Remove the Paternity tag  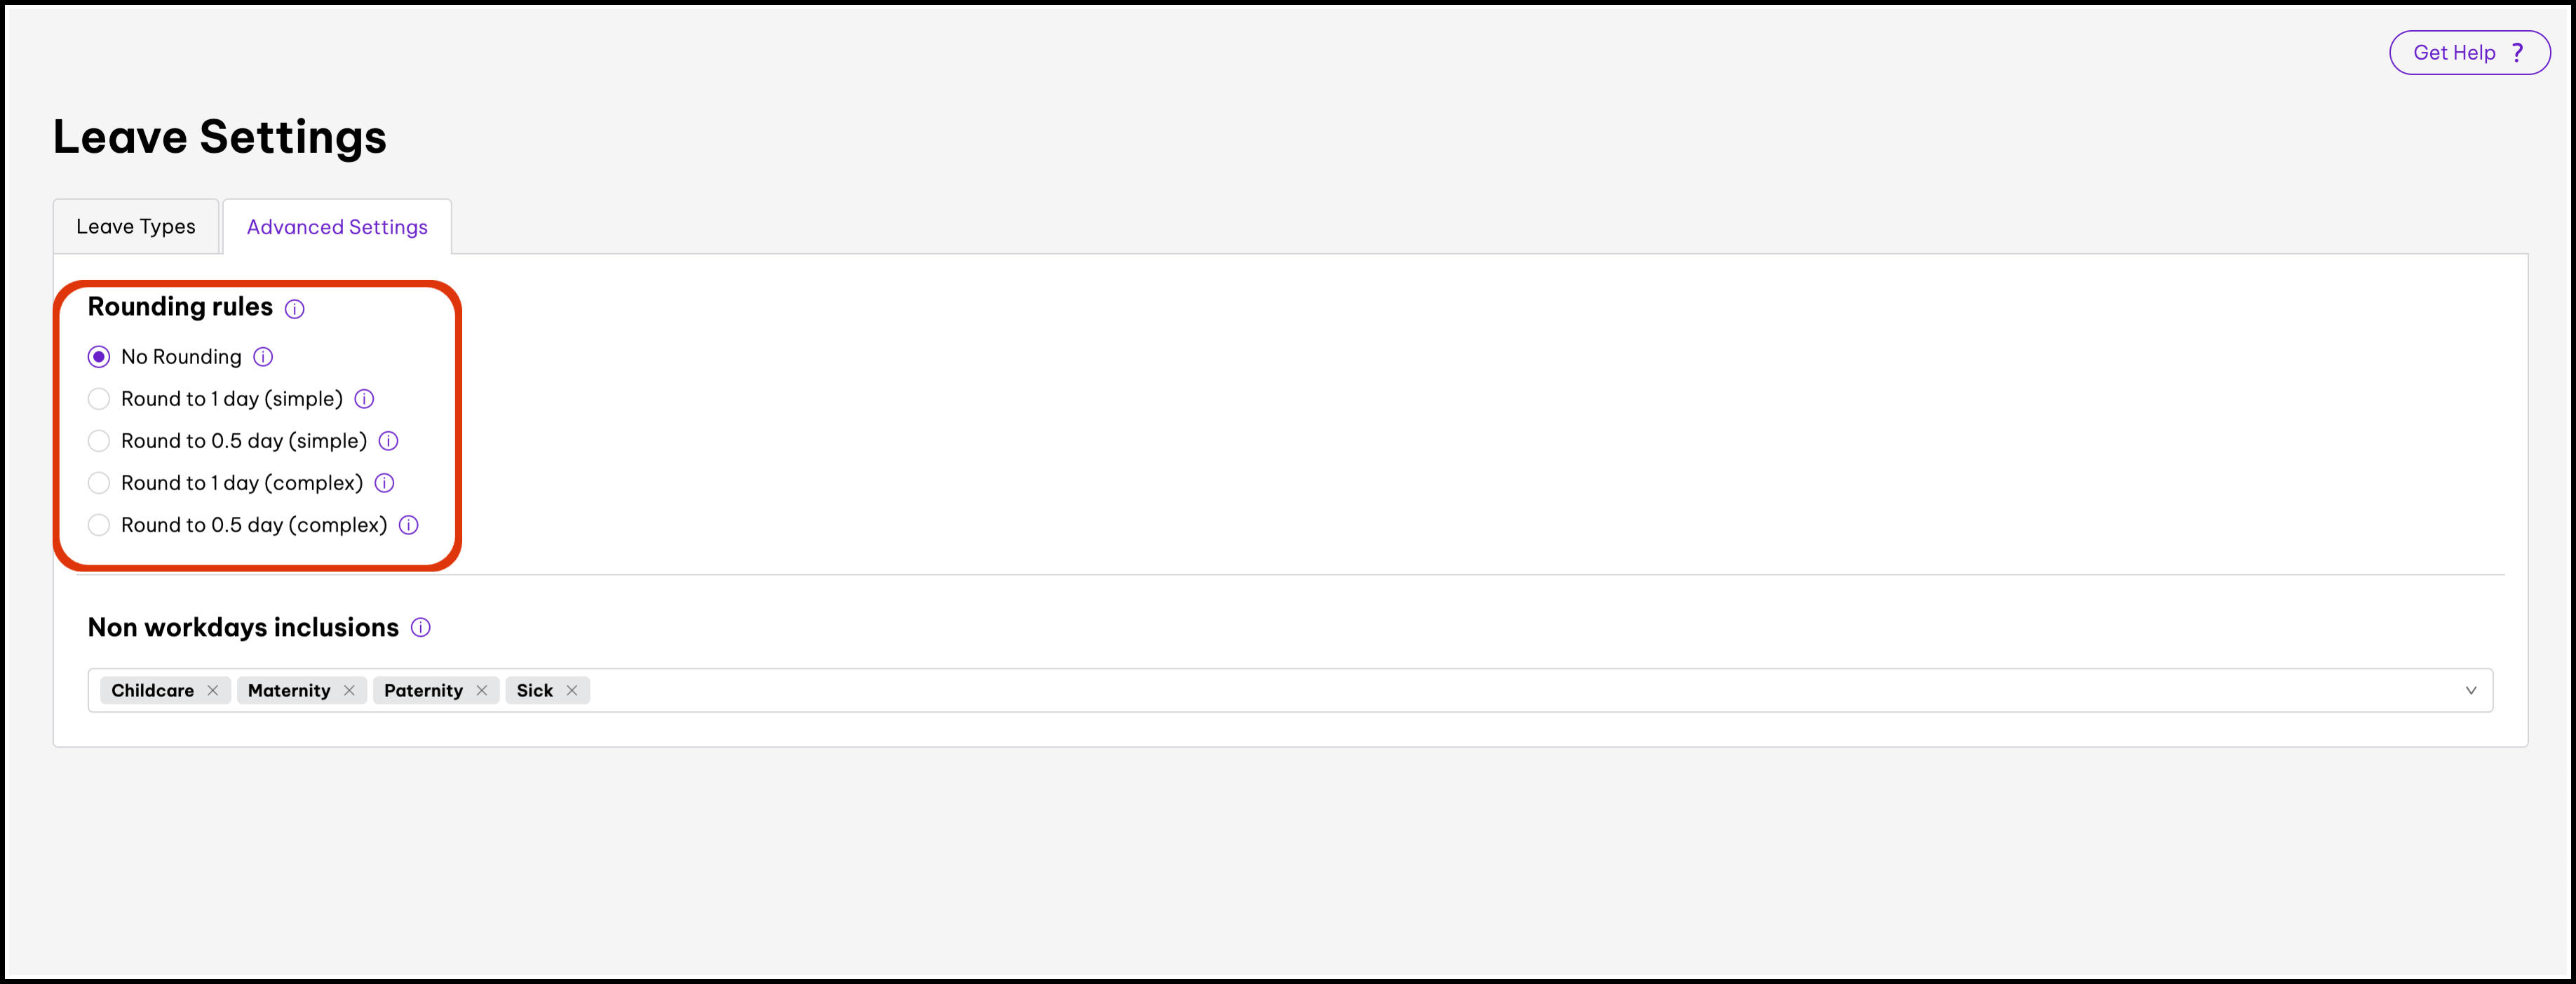tap(482, 691)
